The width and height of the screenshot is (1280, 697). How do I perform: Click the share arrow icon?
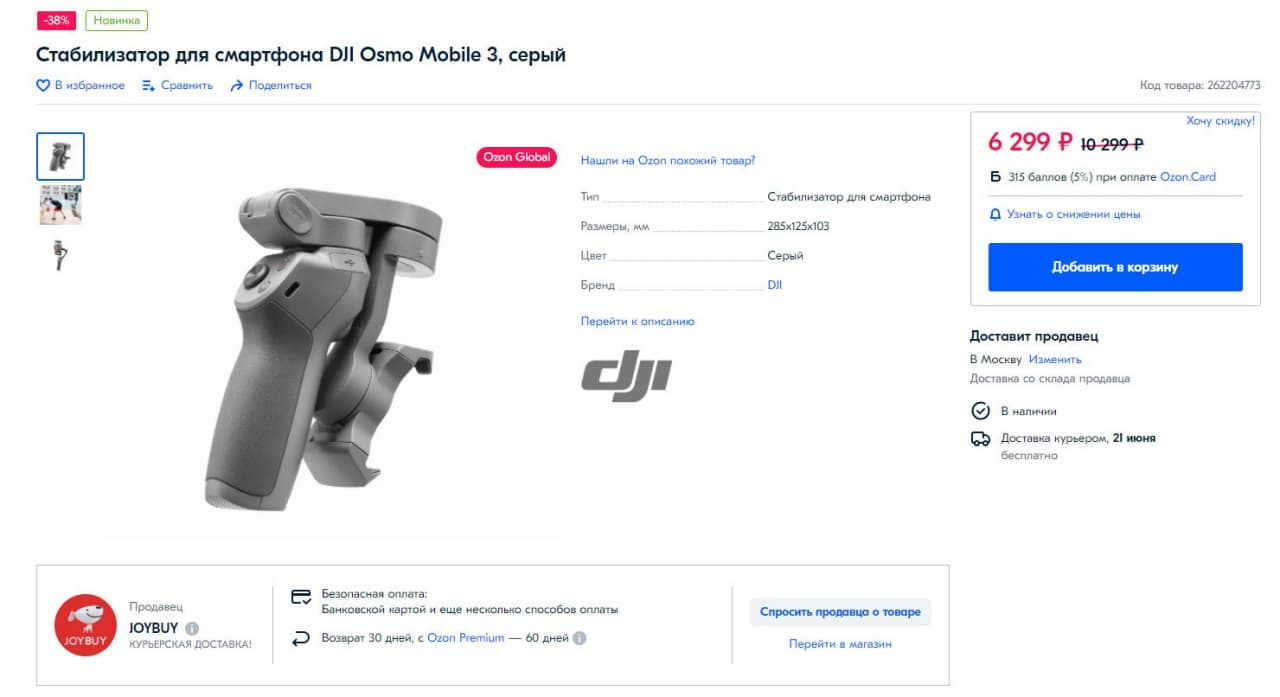pyautogui.click(x=237, y=86)
